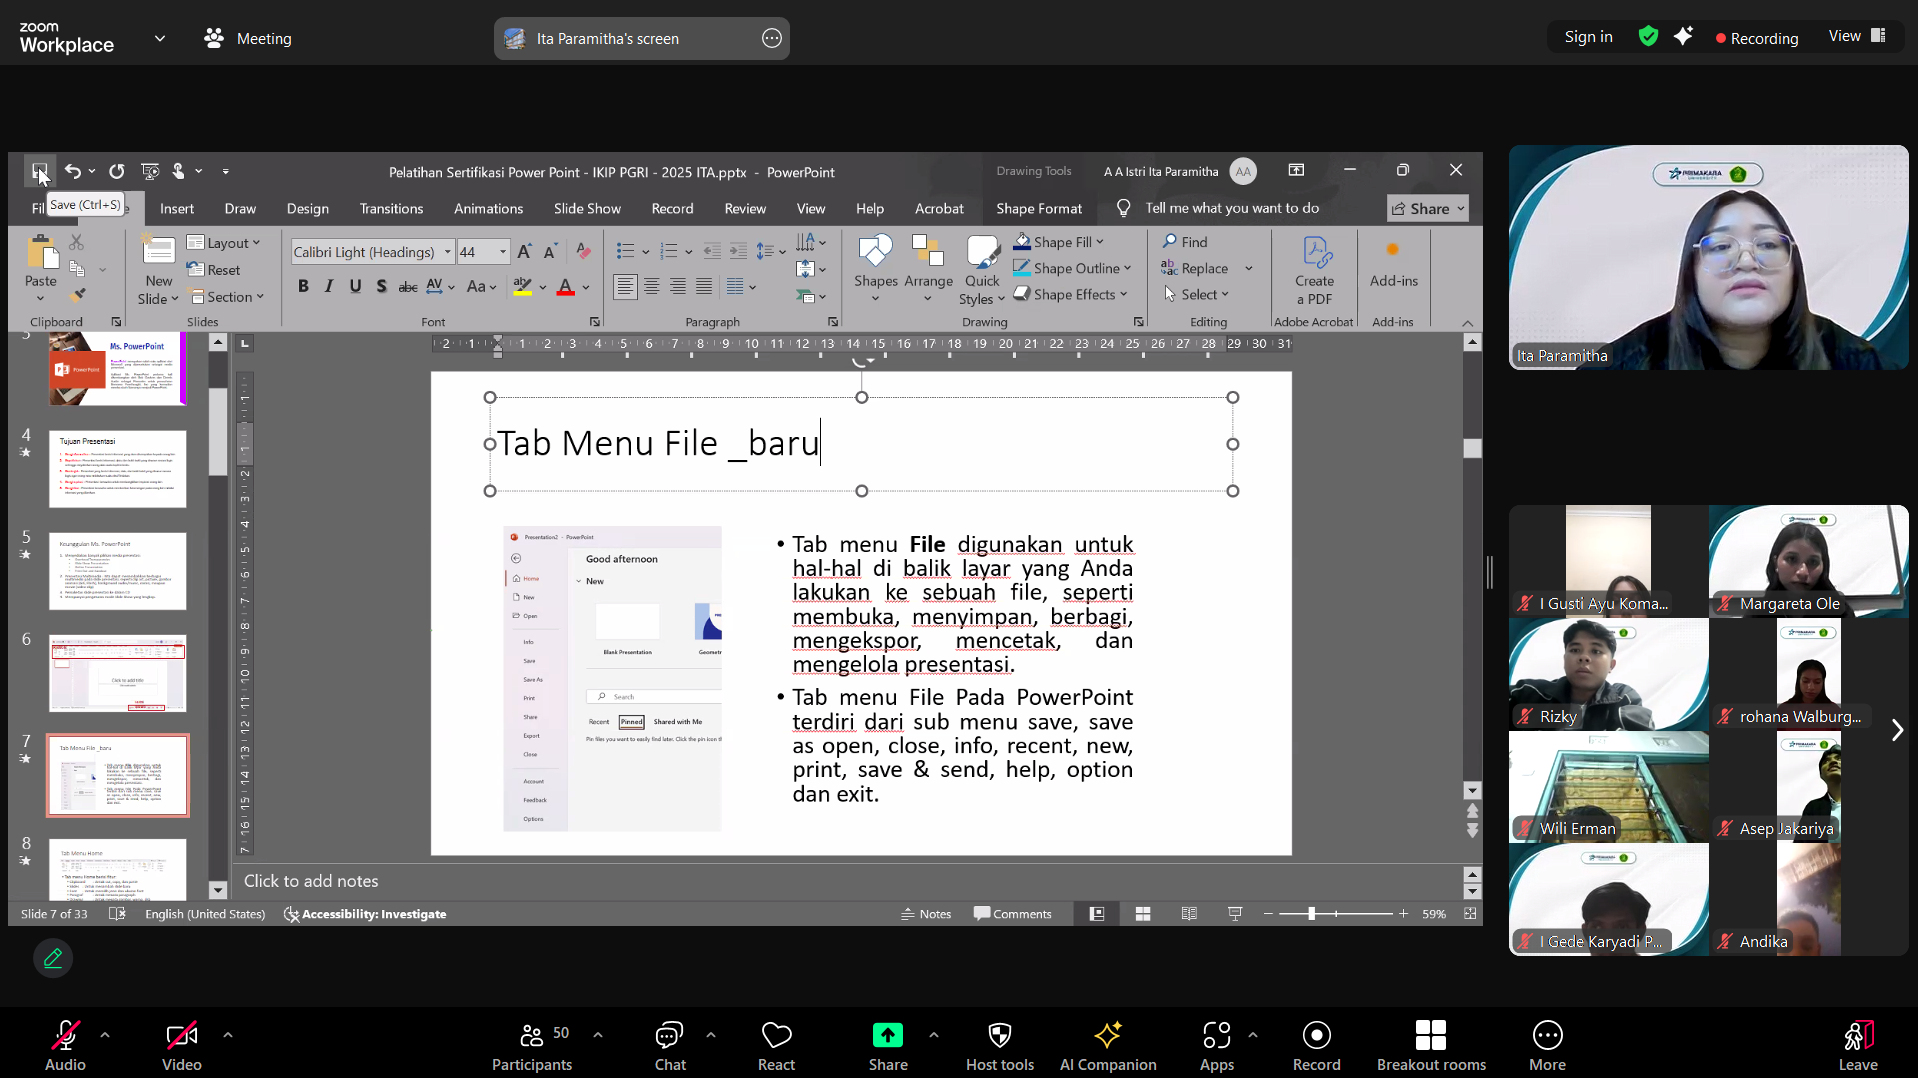Screen dimensions: 1918x1078
Task: Open Zoom AI Companion
Action: coord(1108,1046)
